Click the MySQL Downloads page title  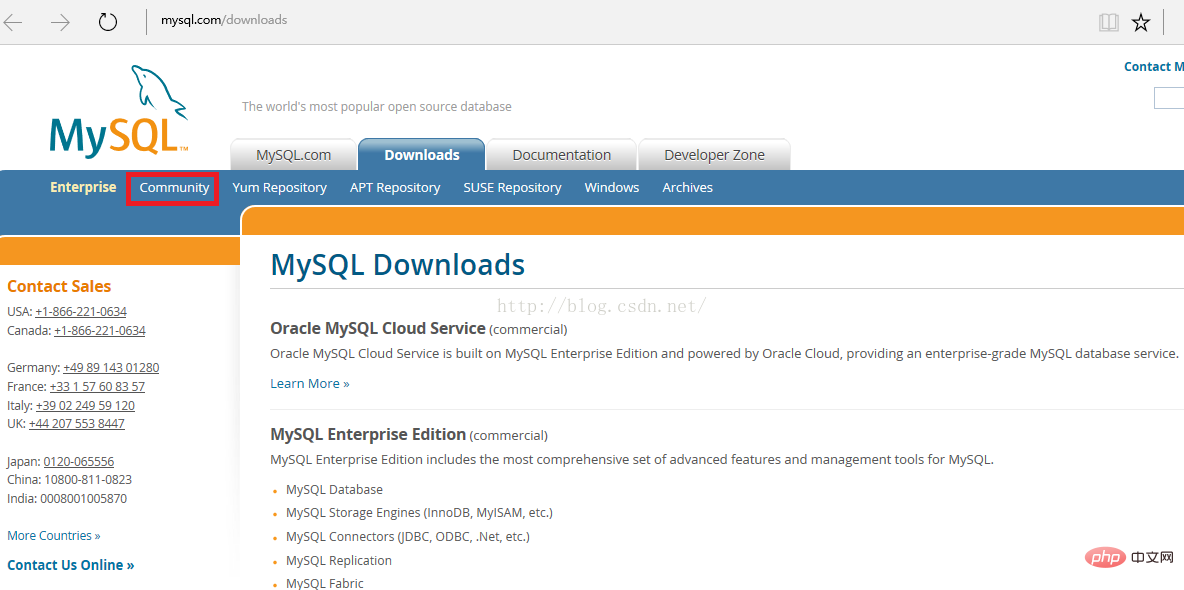point(397,265)
